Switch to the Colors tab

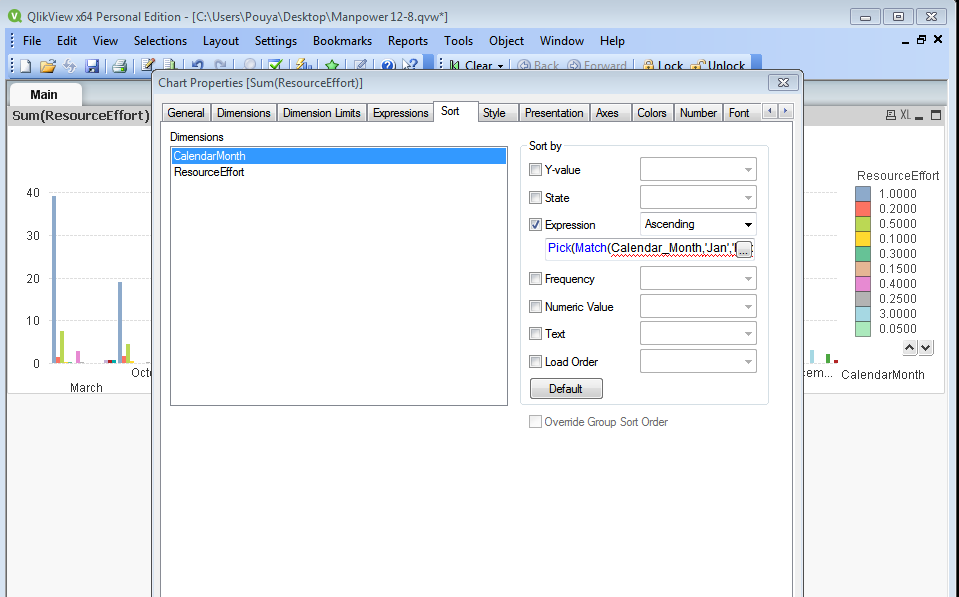[x=652, y=113]
